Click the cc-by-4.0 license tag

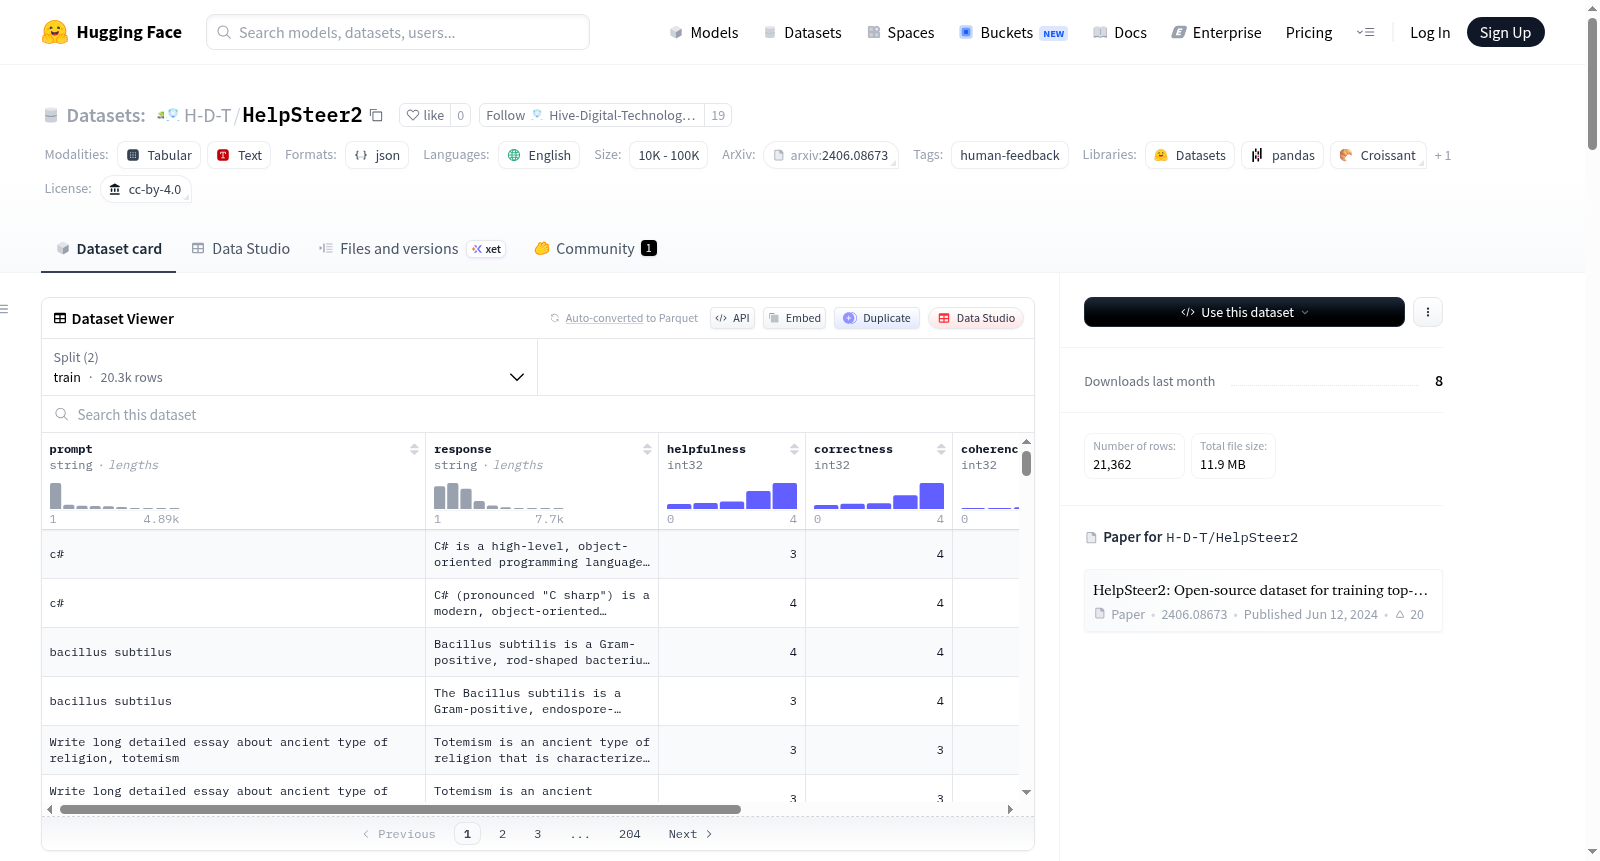point(146,189)
